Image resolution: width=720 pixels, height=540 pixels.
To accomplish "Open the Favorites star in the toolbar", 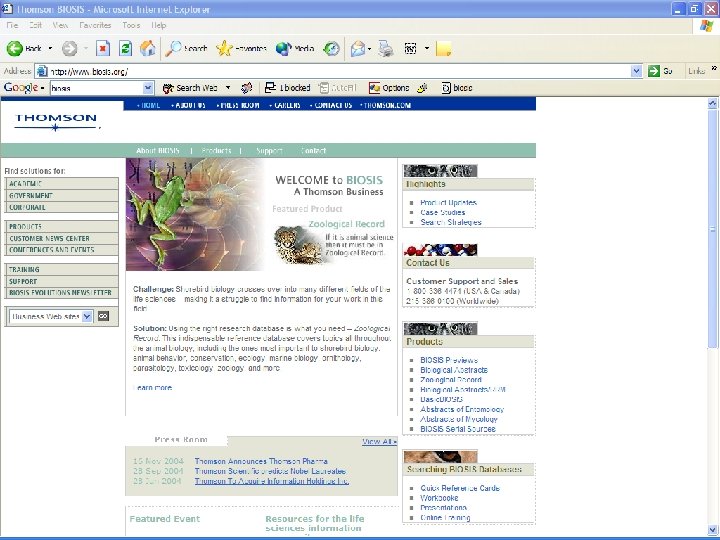I will click(241, 48).
